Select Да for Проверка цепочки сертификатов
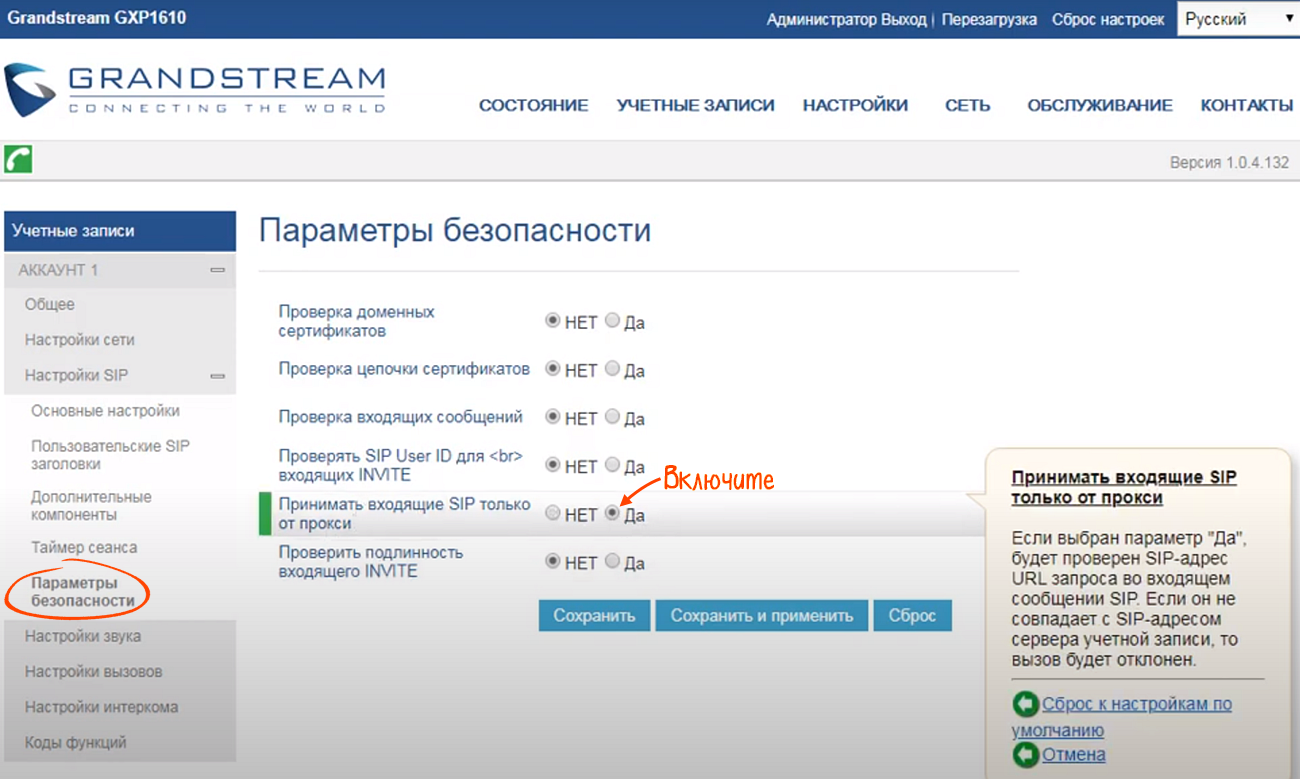This screenshot has height=779, width=1300. pyautogui.click(x=612, y=369)
